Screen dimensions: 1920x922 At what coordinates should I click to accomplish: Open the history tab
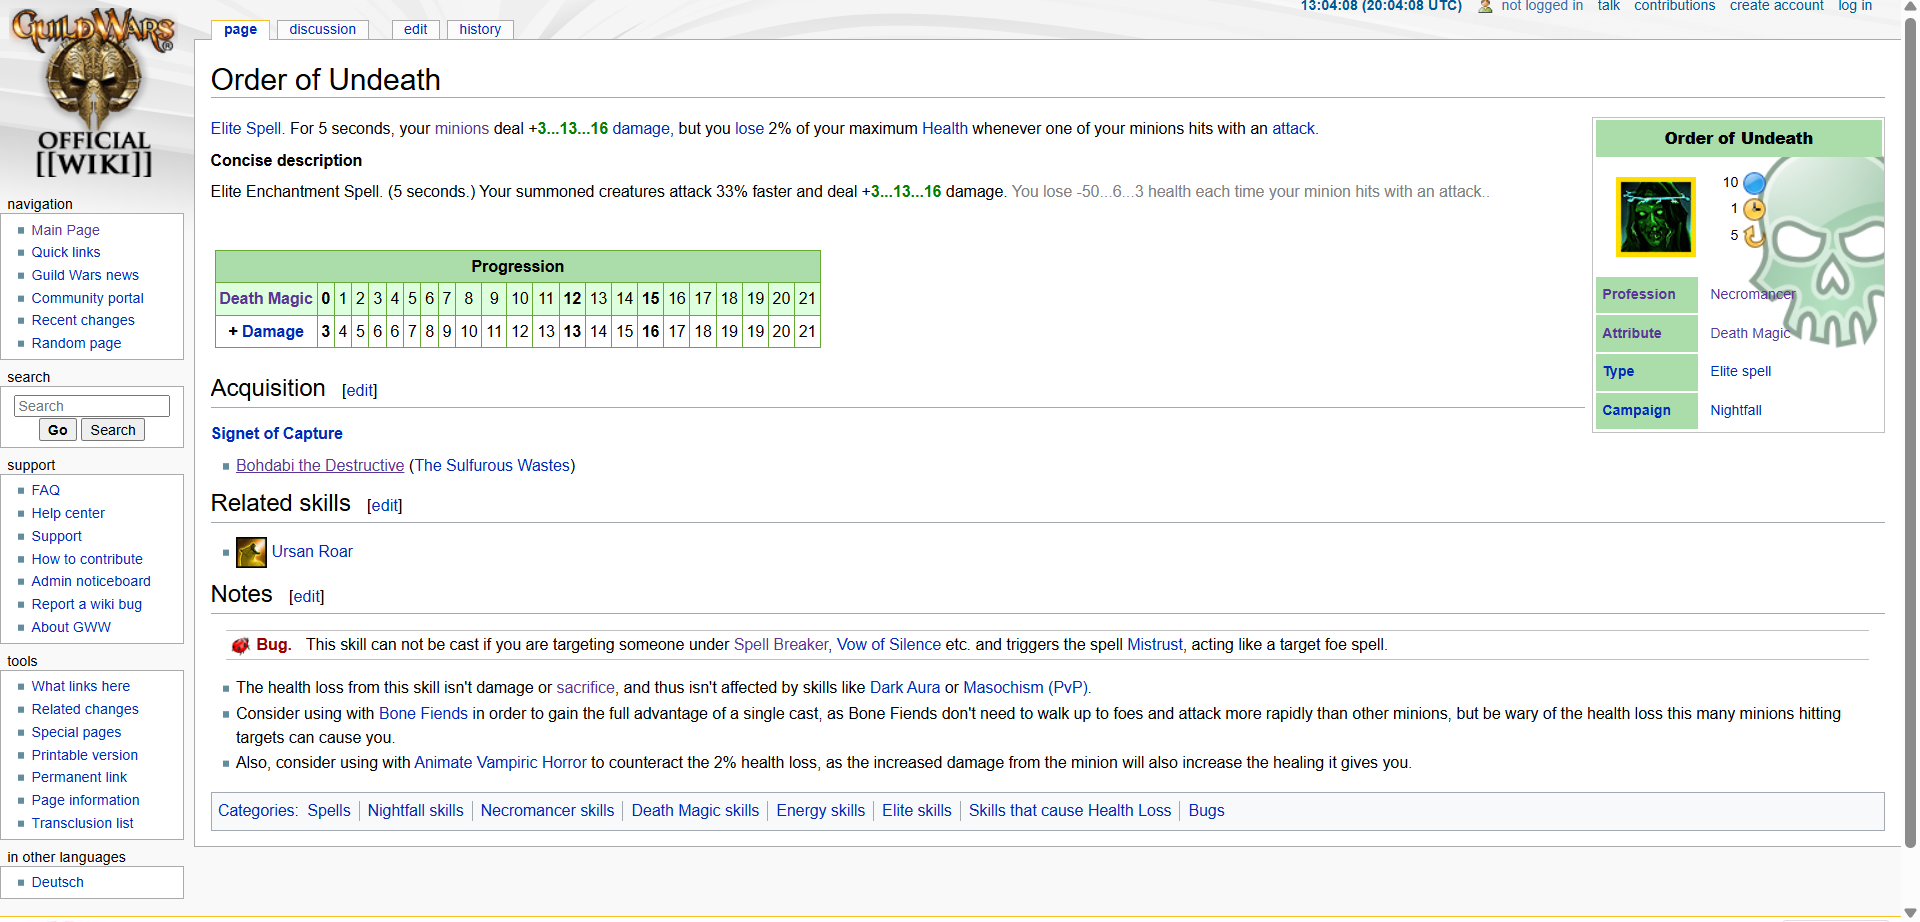(480, 29)
